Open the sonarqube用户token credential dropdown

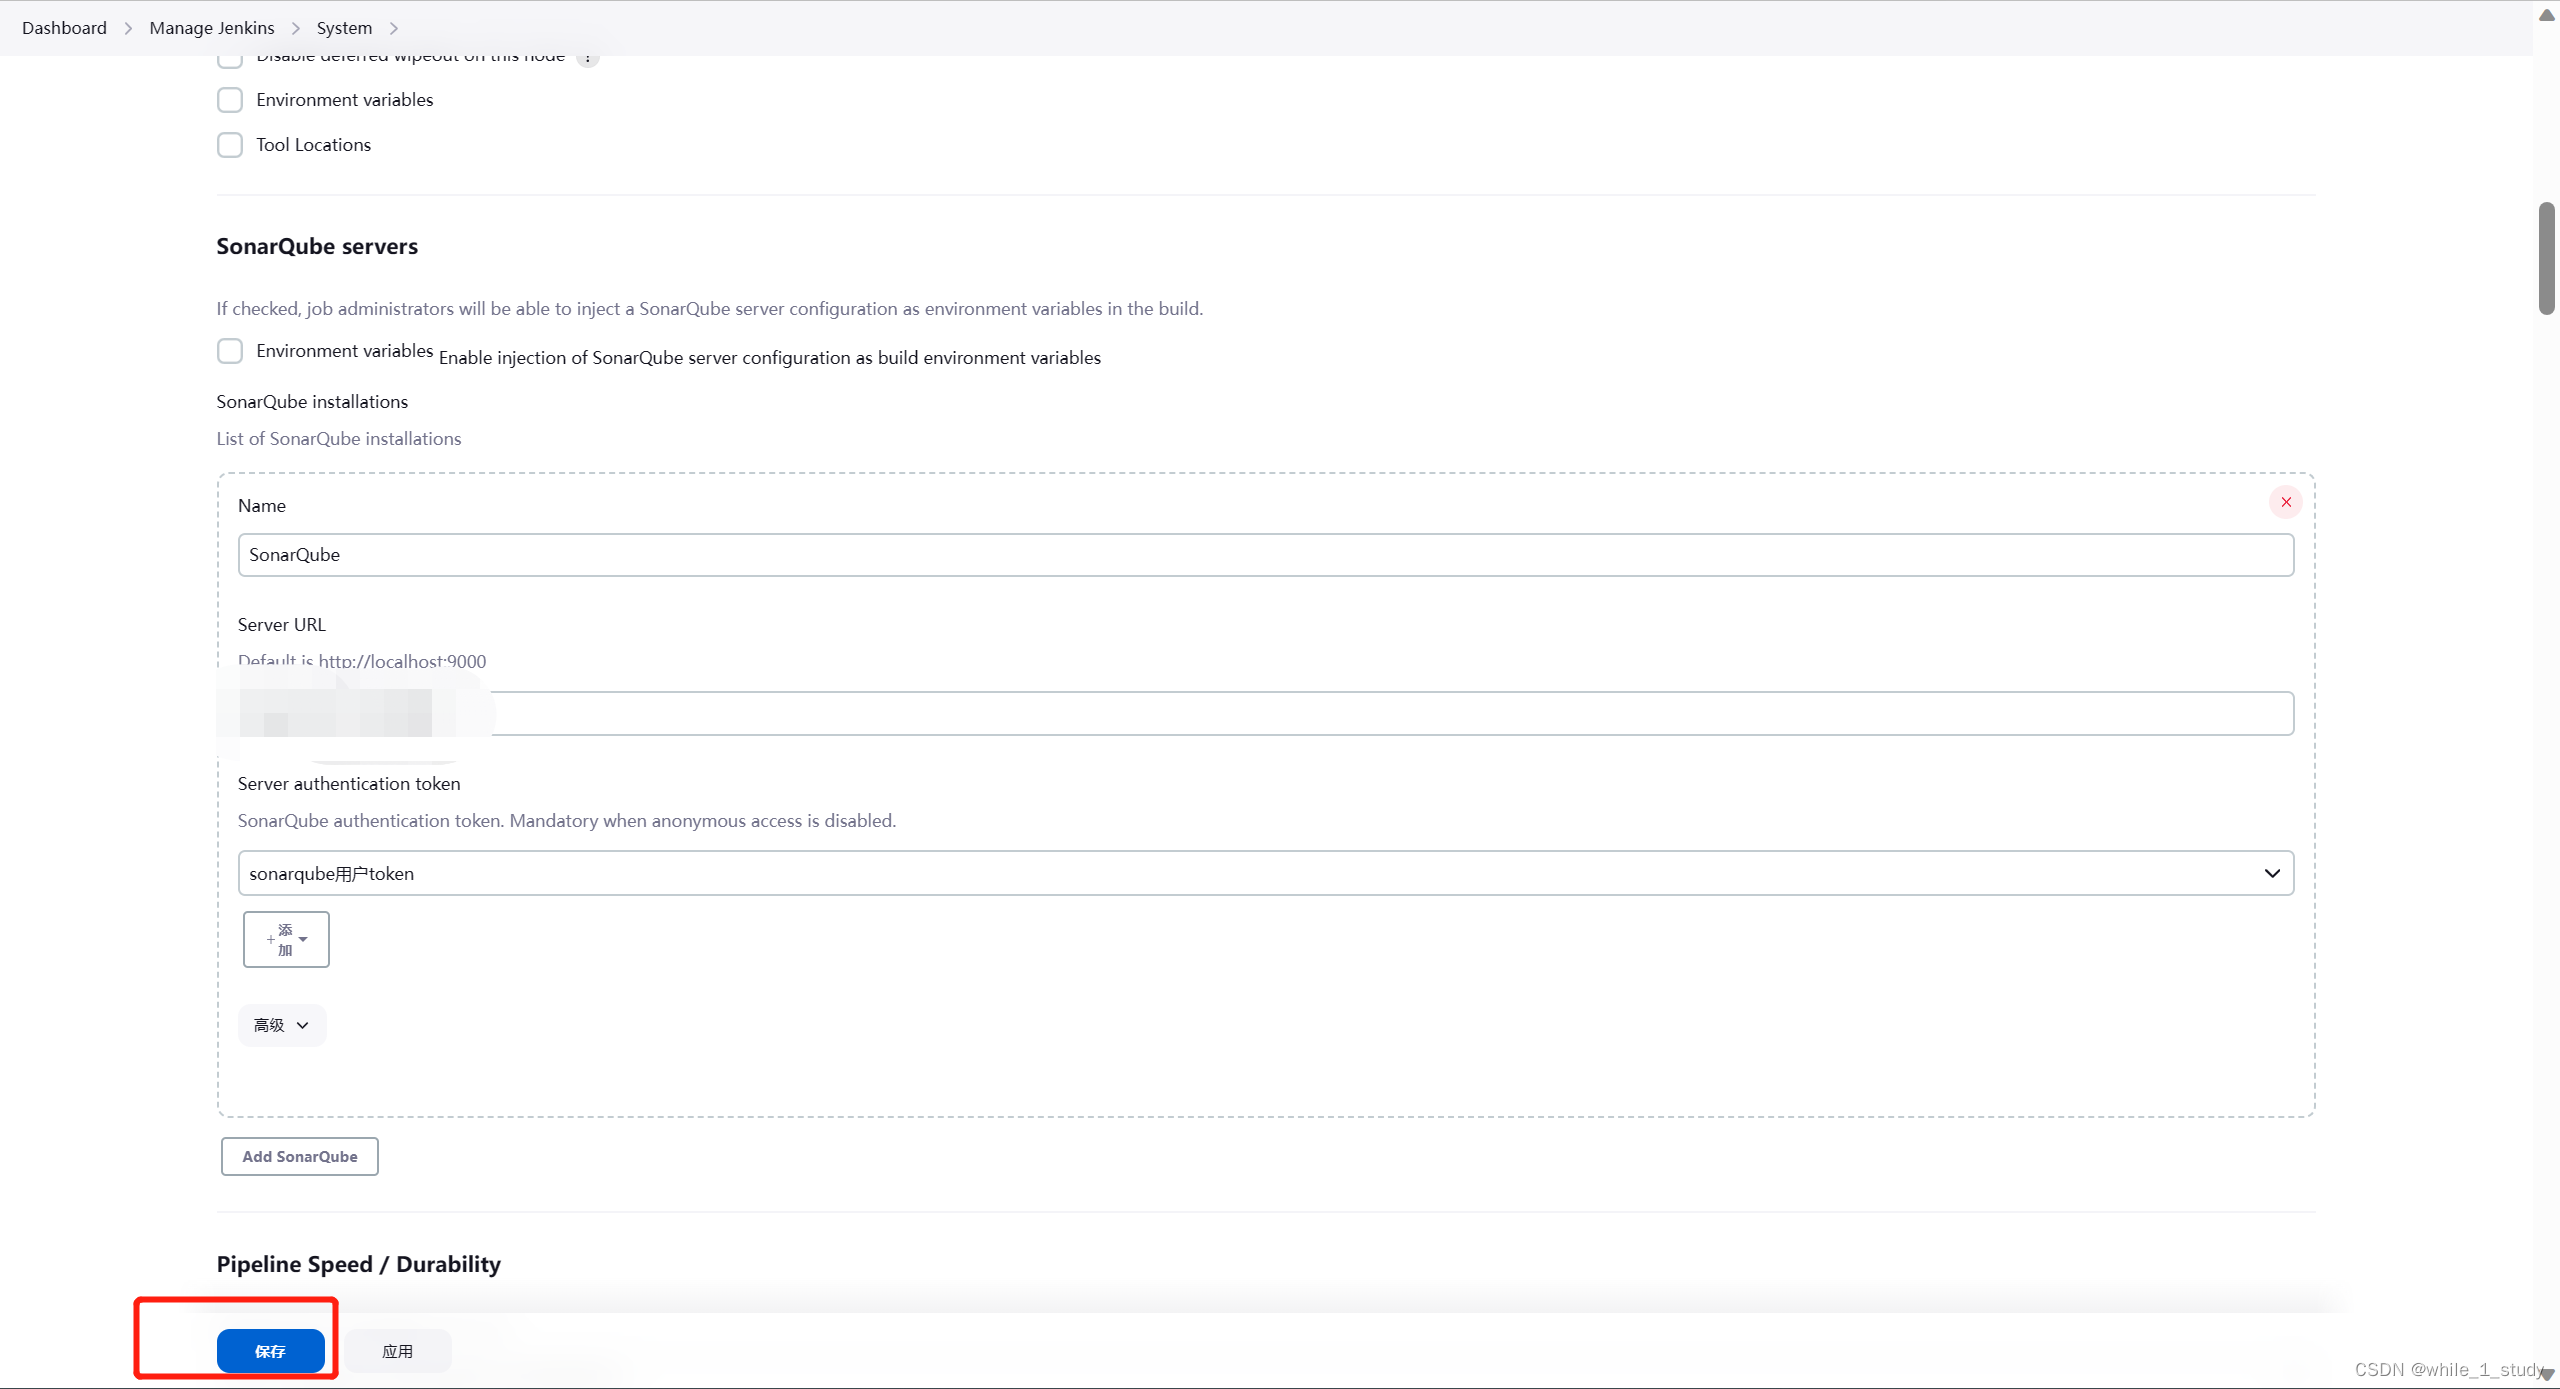tap(1265, 873)
